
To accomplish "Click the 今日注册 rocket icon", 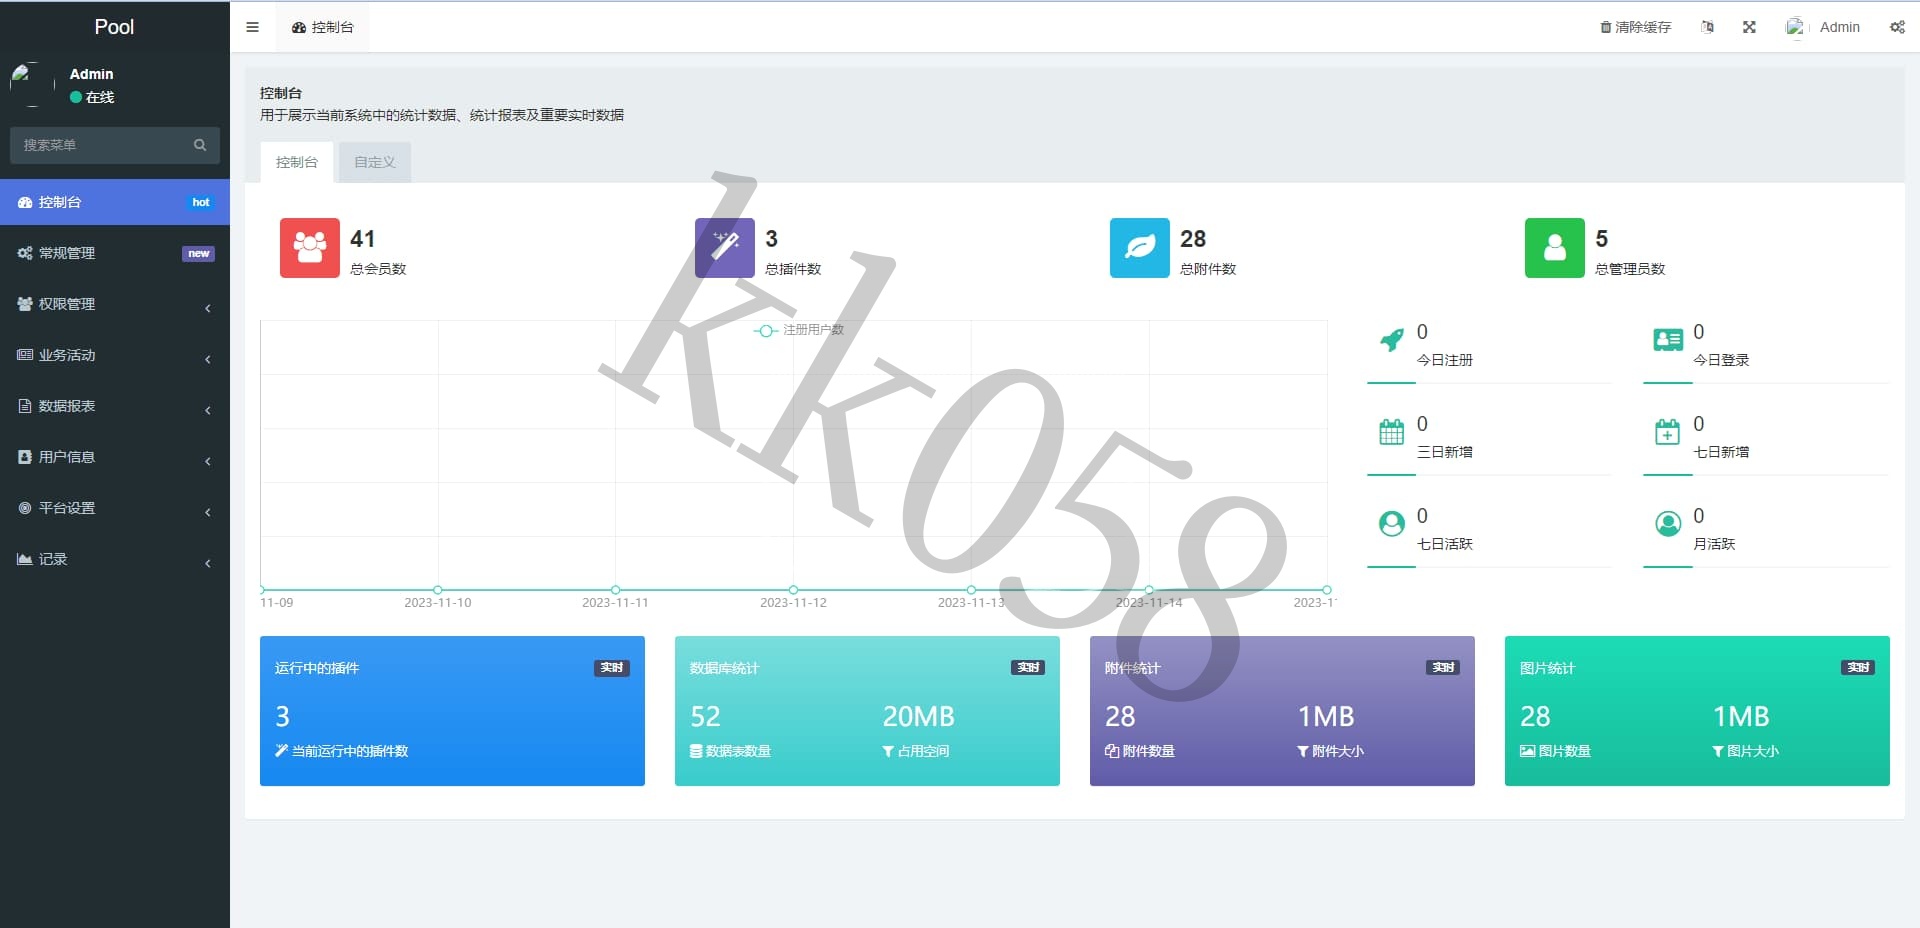I will (x=1392, y=340).
